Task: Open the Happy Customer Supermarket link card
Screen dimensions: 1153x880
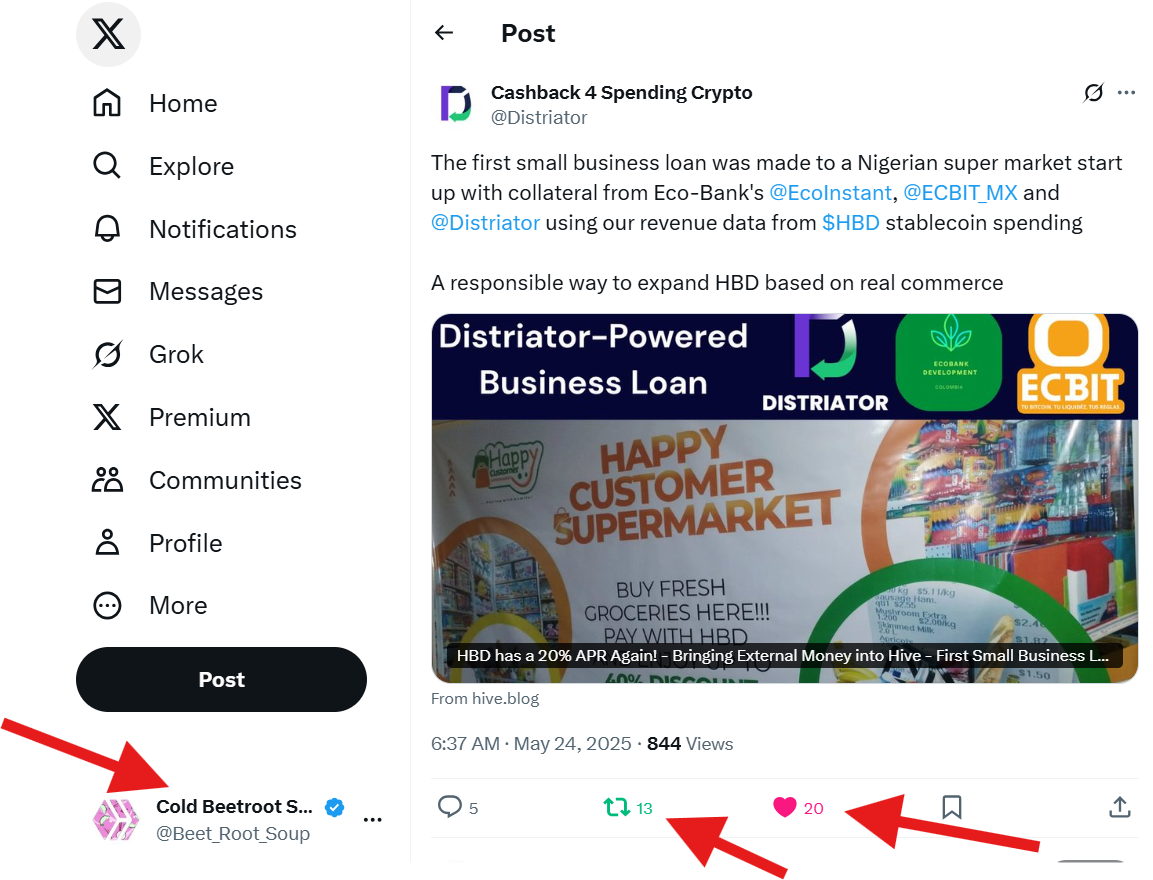Action: 785,498
